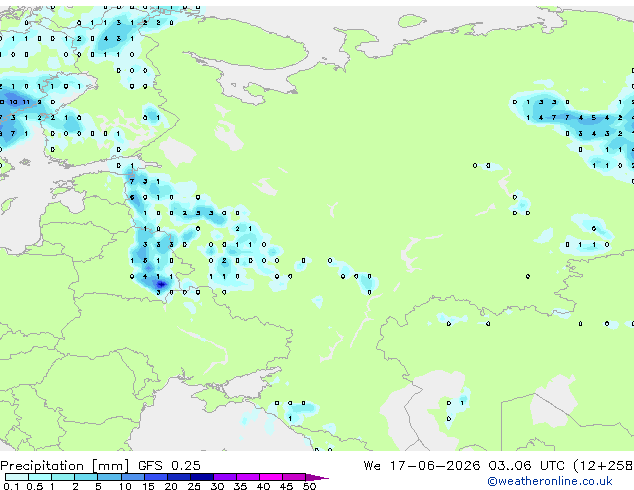Click the 2–5 mm legend color swatch

point(86,477)
